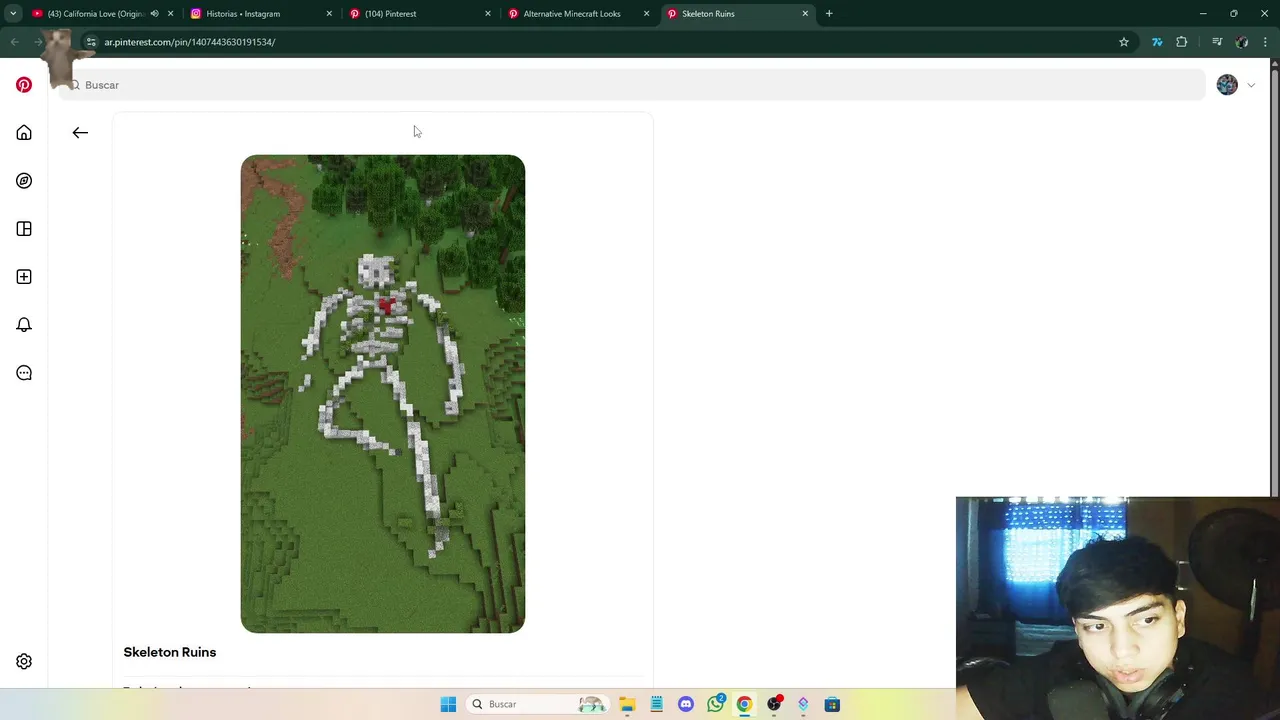Click the Skeleton Ruins pin title

pos(170,652)
